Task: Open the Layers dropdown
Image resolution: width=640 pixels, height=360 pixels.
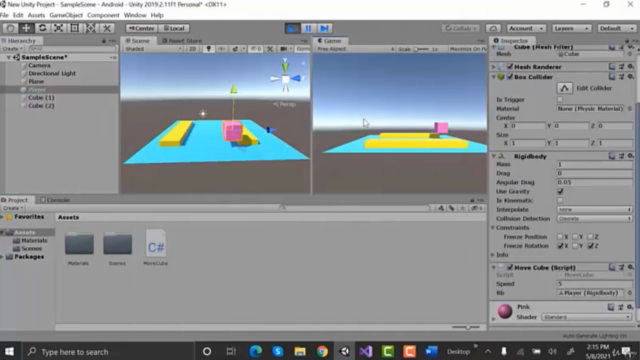Action: [571, 28]
